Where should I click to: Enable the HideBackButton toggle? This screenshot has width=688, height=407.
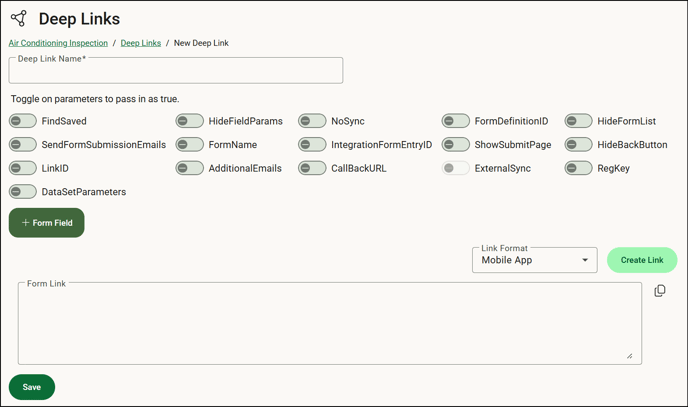coord(578,144)
